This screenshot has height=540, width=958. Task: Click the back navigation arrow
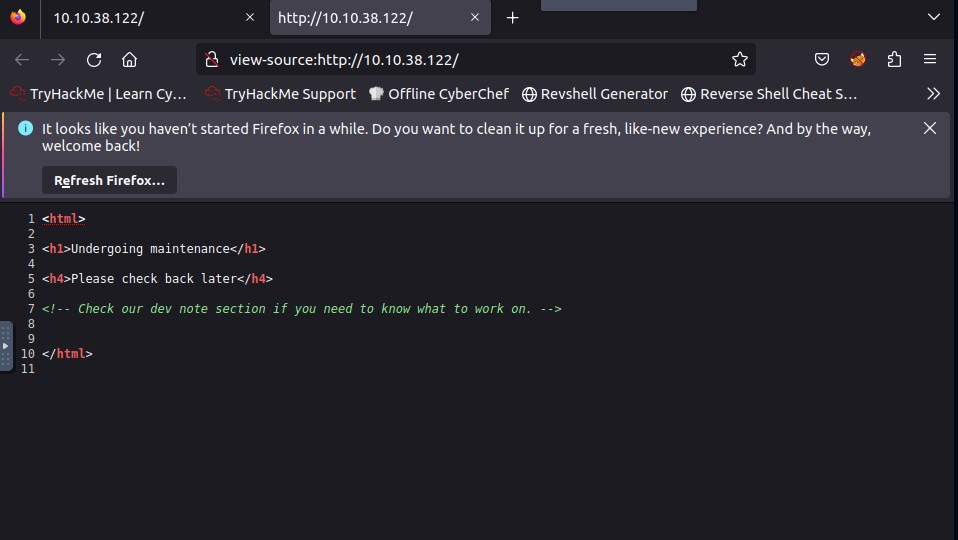click(x=22, y=60)
